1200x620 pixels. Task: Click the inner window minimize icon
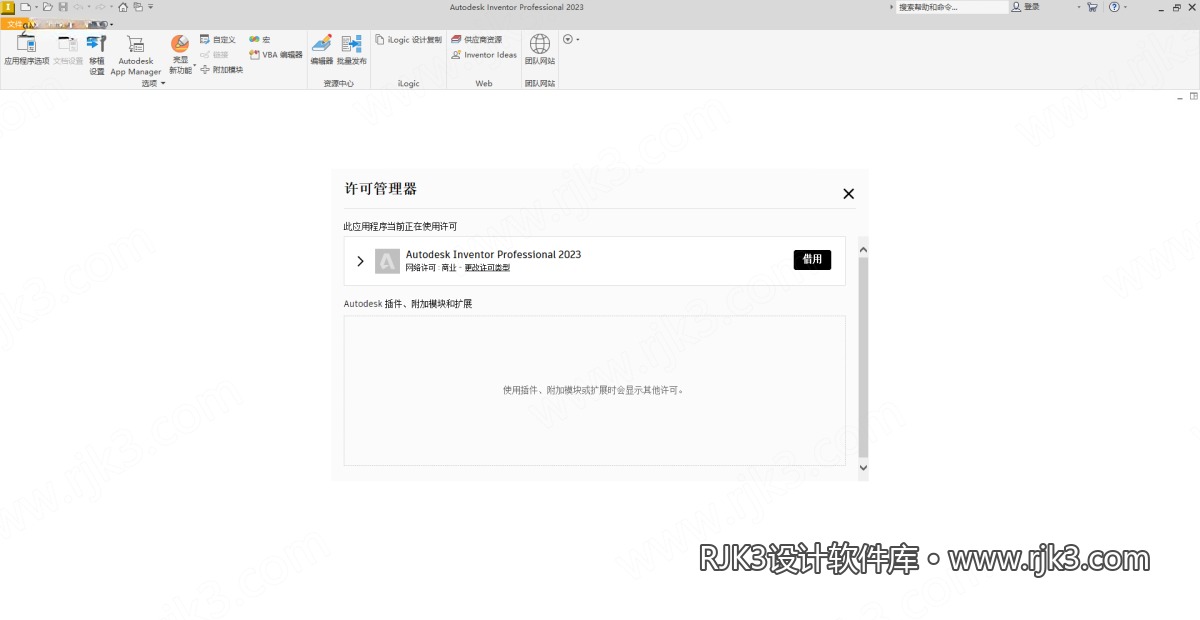1180,96
